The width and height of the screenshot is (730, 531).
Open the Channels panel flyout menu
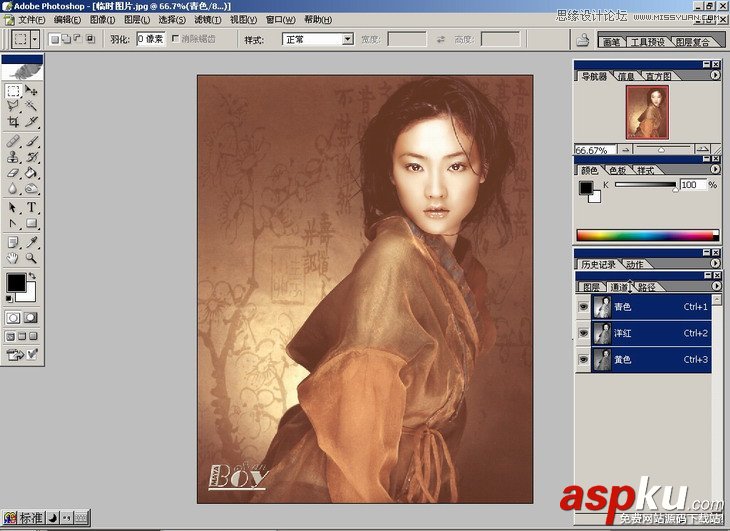[716, 286]
